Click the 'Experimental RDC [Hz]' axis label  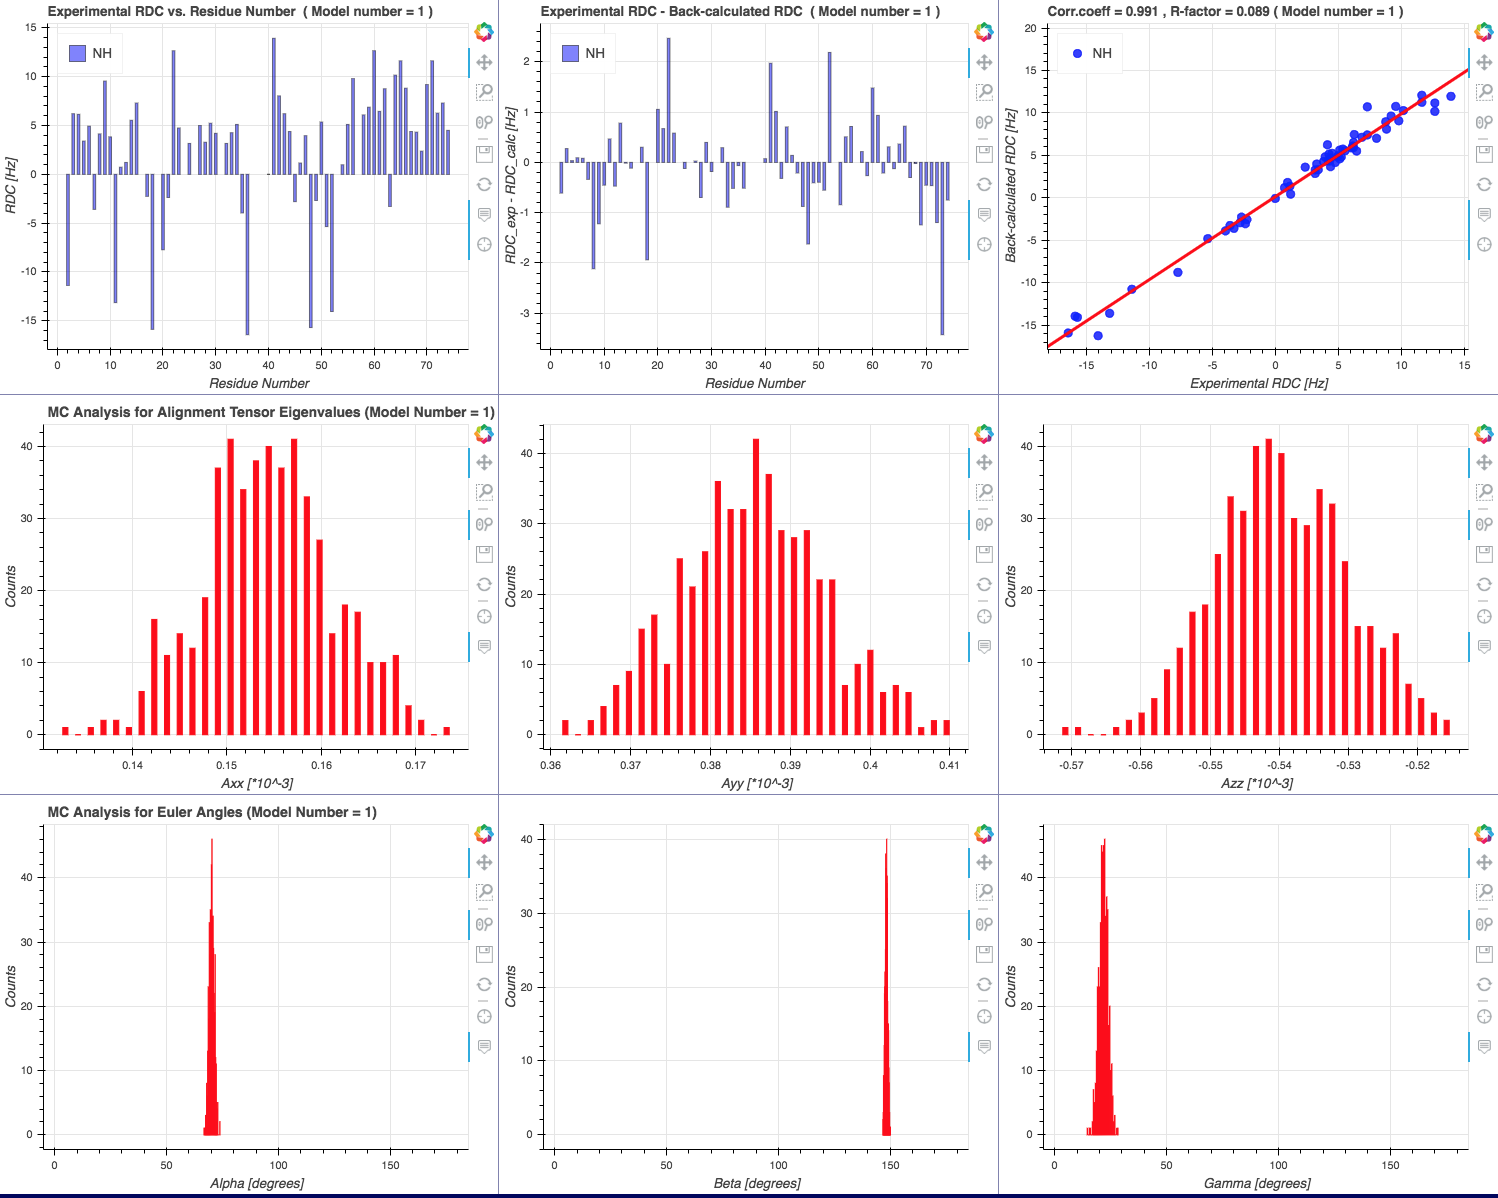pyautogui.click(x=1259, y=383)
